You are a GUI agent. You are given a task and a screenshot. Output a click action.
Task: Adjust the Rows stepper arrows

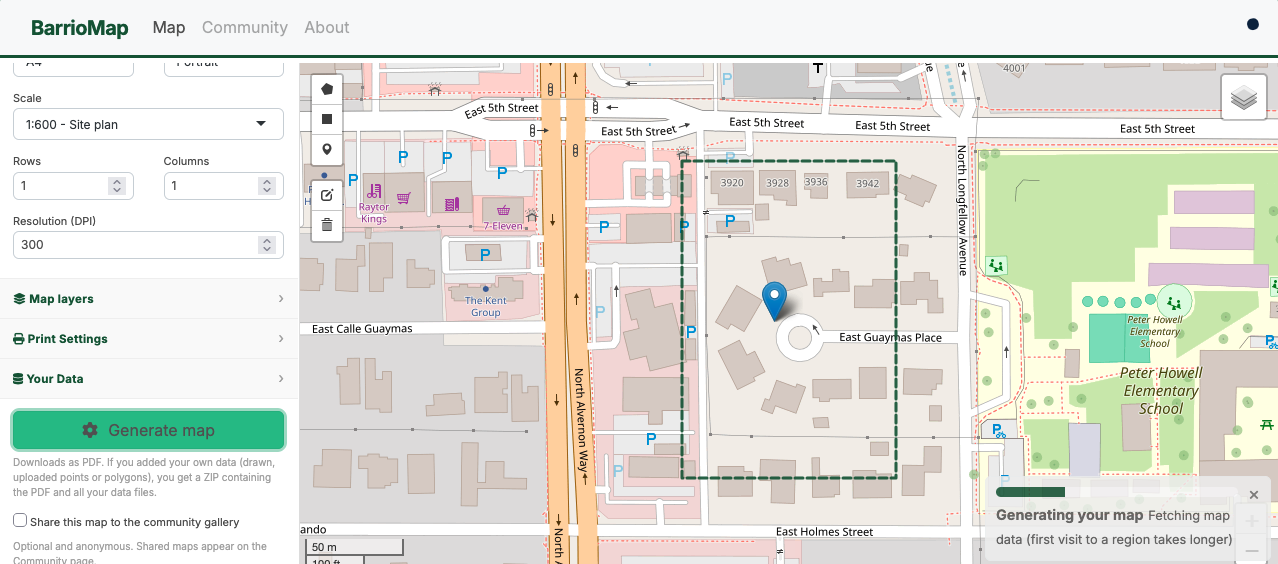tap(117, 186)
